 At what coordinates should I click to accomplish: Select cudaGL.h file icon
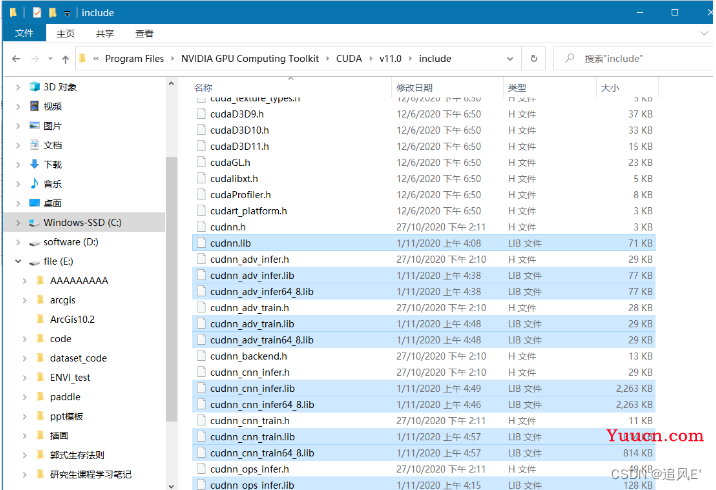[x=201, y=162]
